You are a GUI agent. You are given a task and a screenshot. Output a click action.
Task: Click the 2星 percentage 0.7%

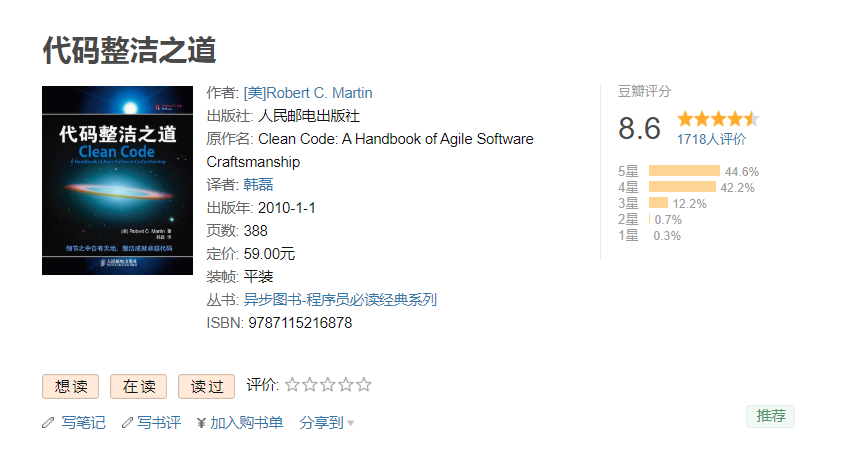coord(668,219)
